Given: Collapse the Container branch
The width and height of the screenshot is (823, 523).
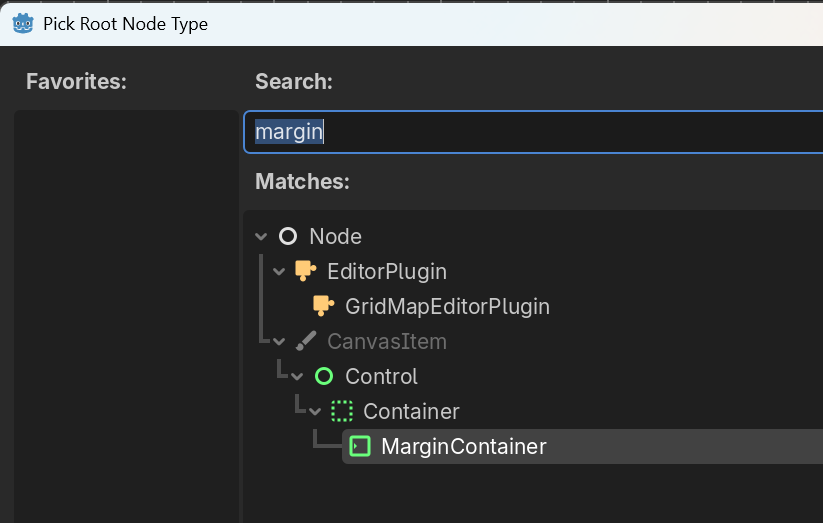Looking at the screenshot, I should click(x=314, y=412).
